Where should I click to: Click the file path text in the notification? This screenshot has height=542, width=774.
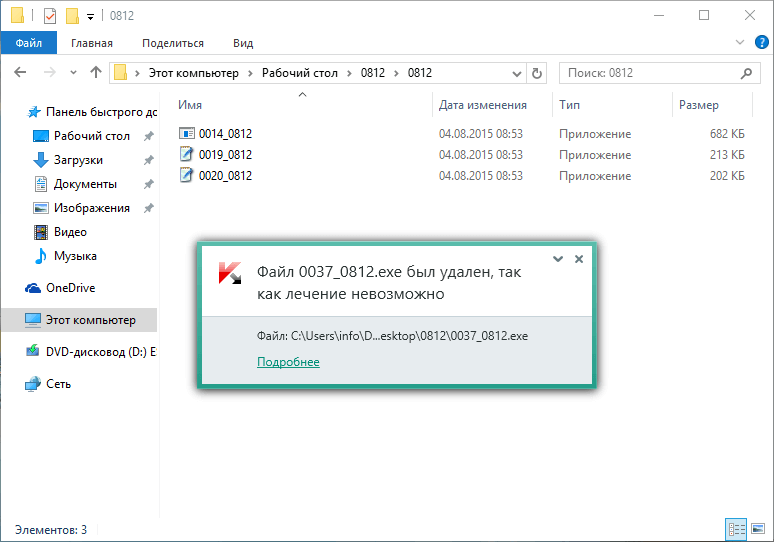(x=392, y=336)
